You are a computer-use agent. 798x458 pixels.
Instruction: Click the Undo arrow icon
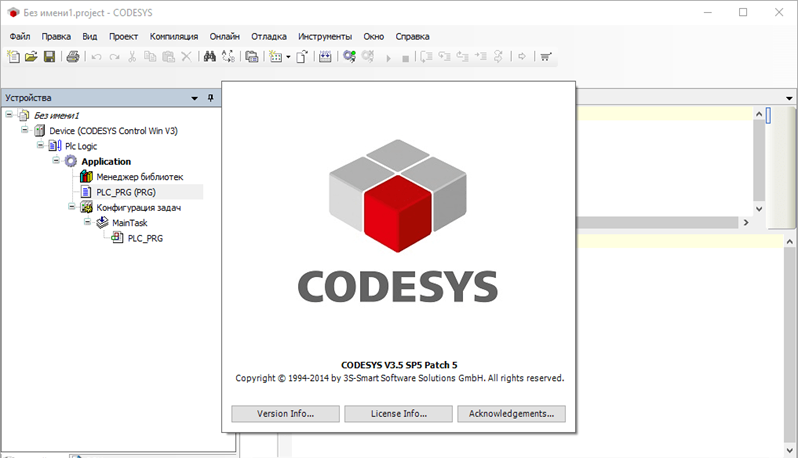coord(96,56)
